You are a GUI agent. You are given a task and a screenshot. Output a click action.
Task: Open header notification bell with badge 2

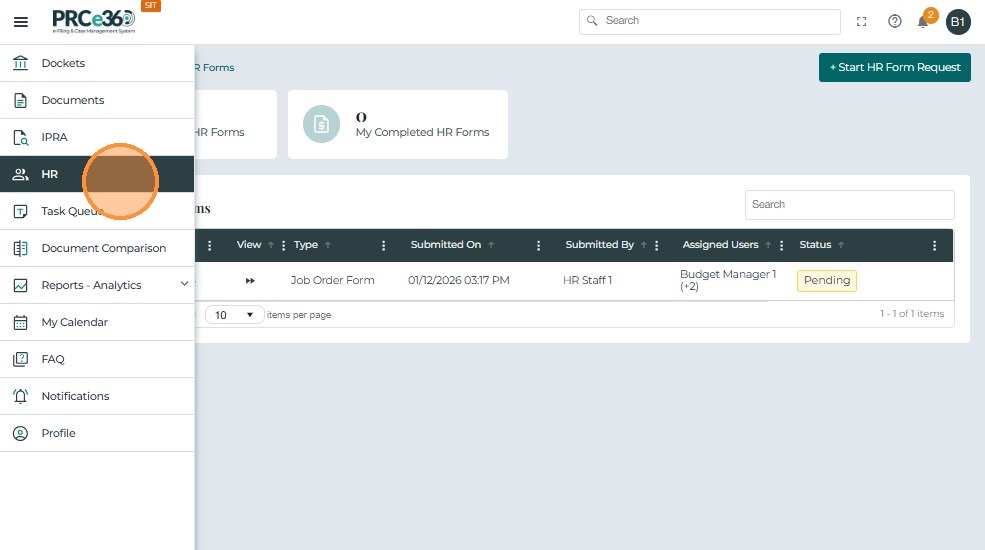(x=923, y=21)
